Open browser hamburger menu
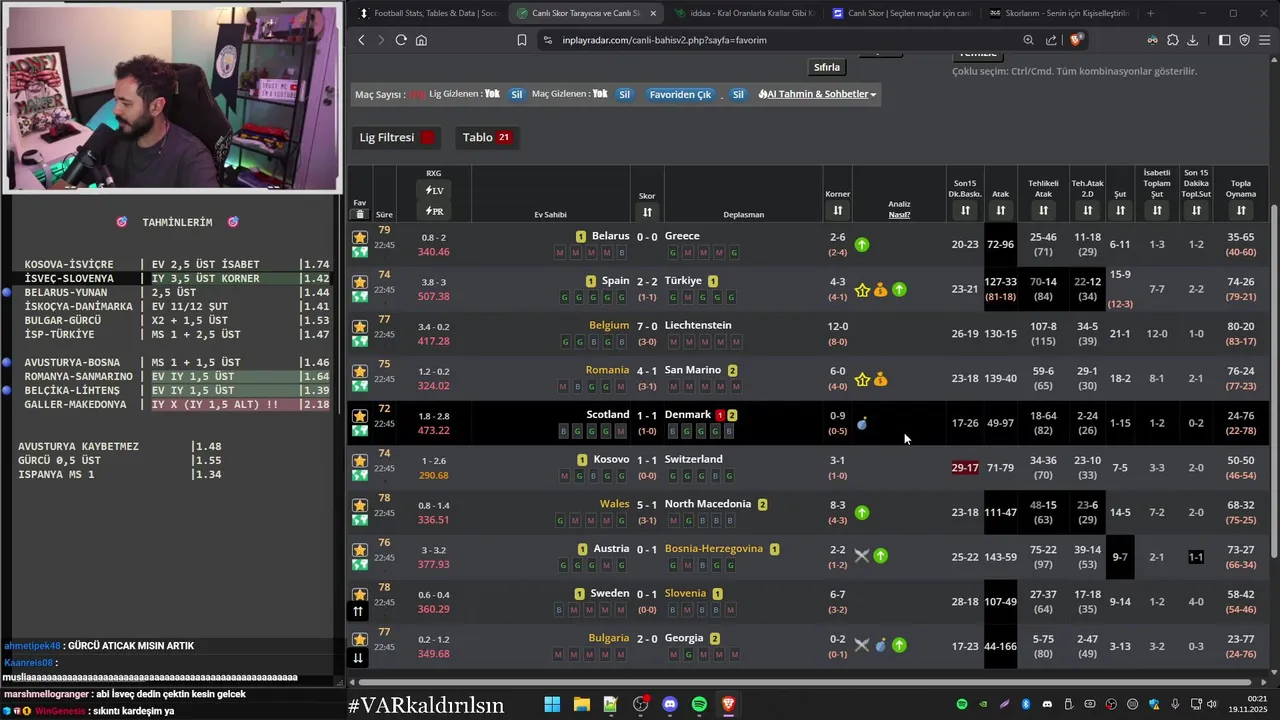This screenshot has height=720, width=1280. [1265, 40]
